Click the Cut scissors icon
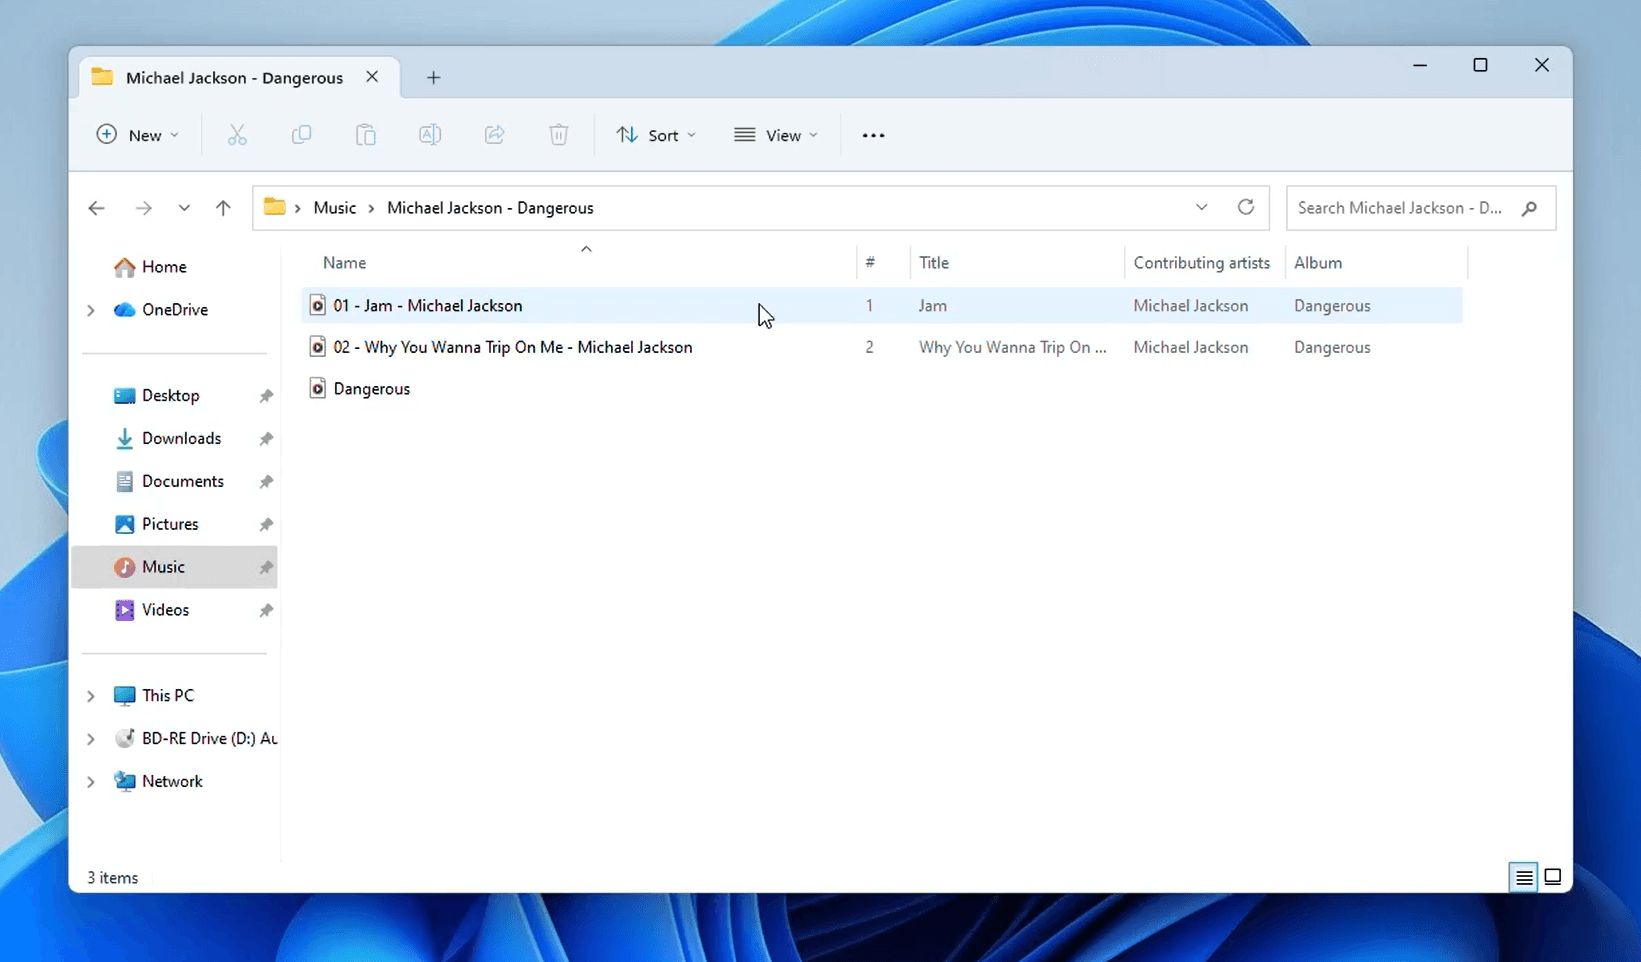 tap(237, 135)
